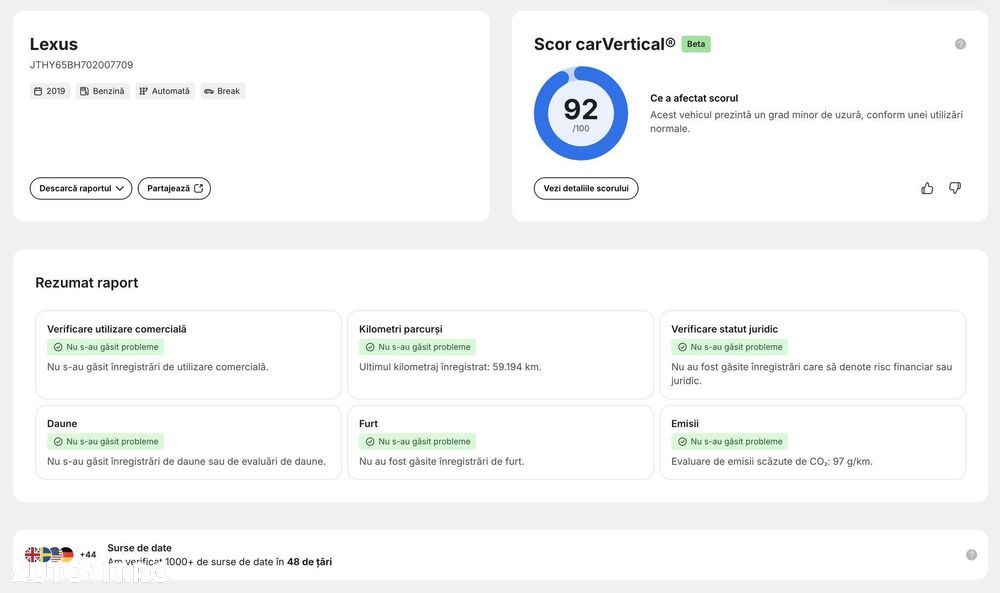
Task: Click the car icon on Break tag
Action: [209, 91]
